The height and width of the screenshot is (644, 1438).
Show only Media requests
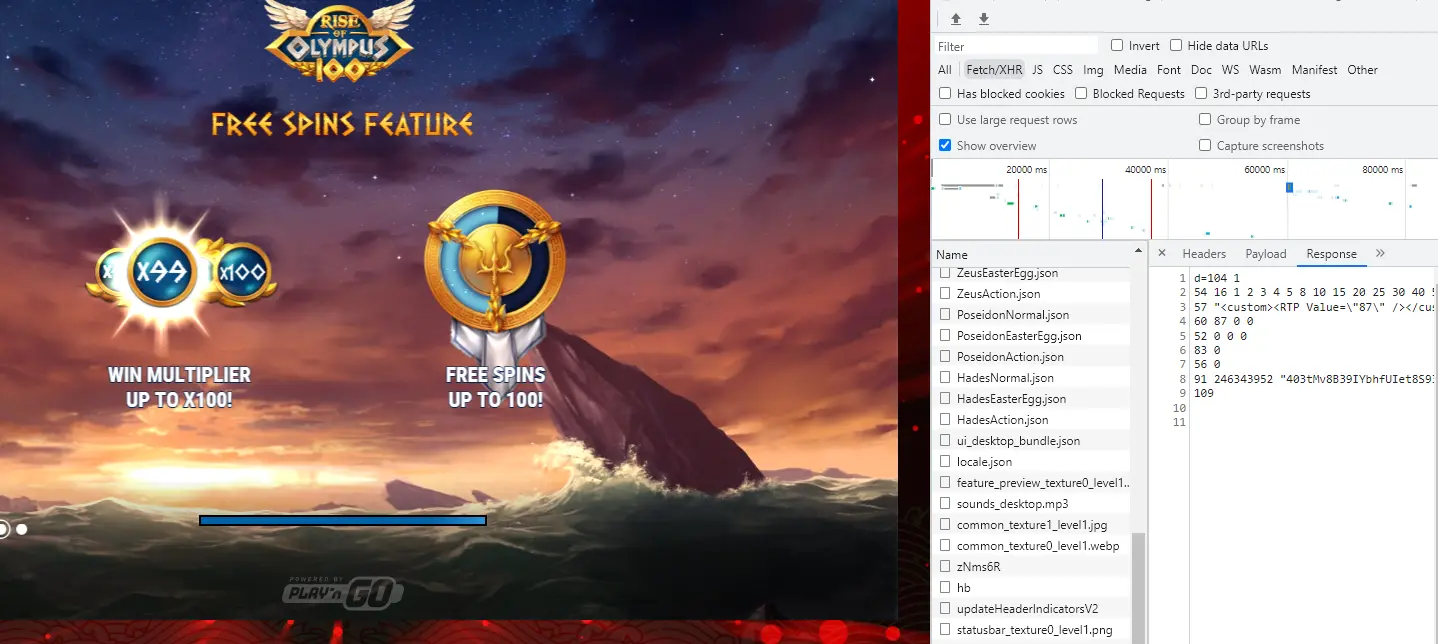pyautogui.click(x=1130, y=70)
